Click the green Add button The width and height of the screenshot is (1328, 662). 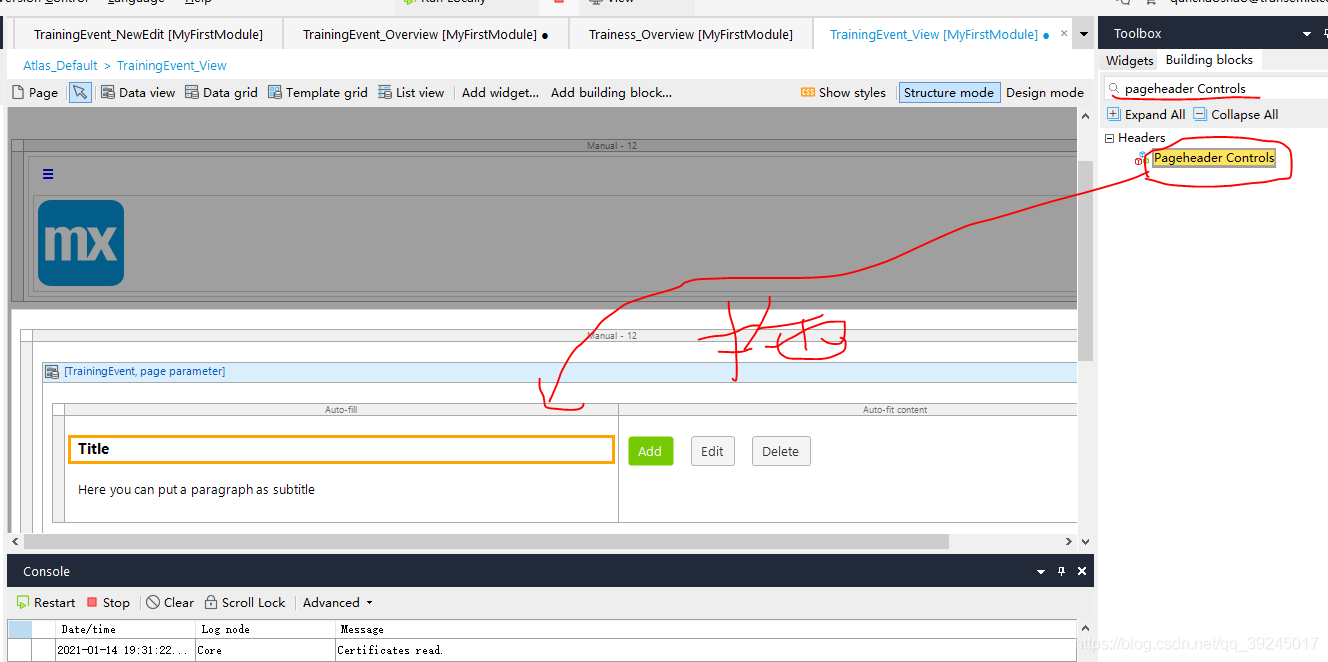pos(650,452)
